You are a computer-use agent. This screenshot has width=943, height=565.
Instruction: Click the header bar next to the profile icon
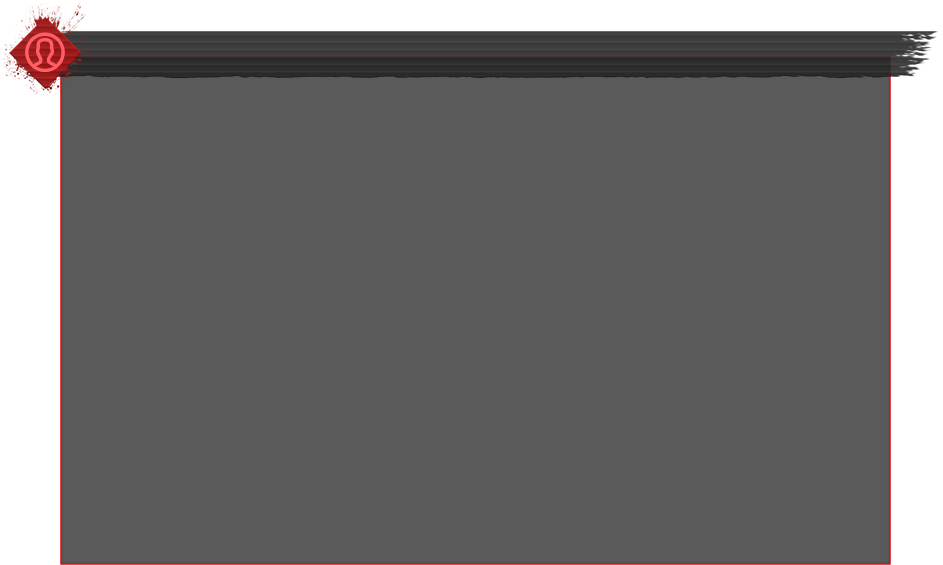(x=499, y=54)
